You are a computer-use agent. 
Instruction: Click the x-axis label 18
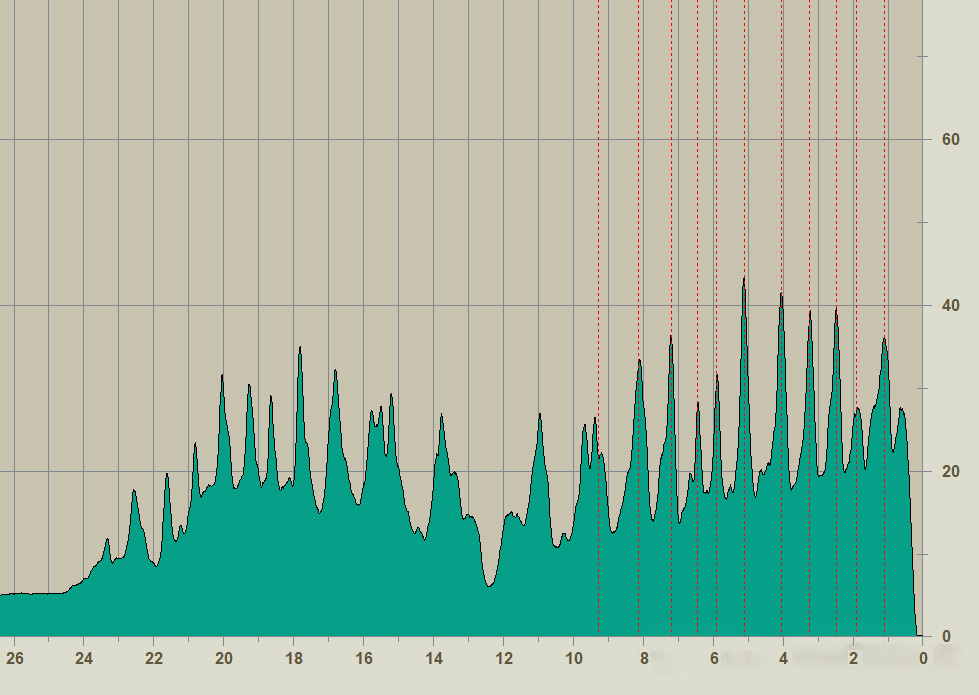[x=294, y=659]
